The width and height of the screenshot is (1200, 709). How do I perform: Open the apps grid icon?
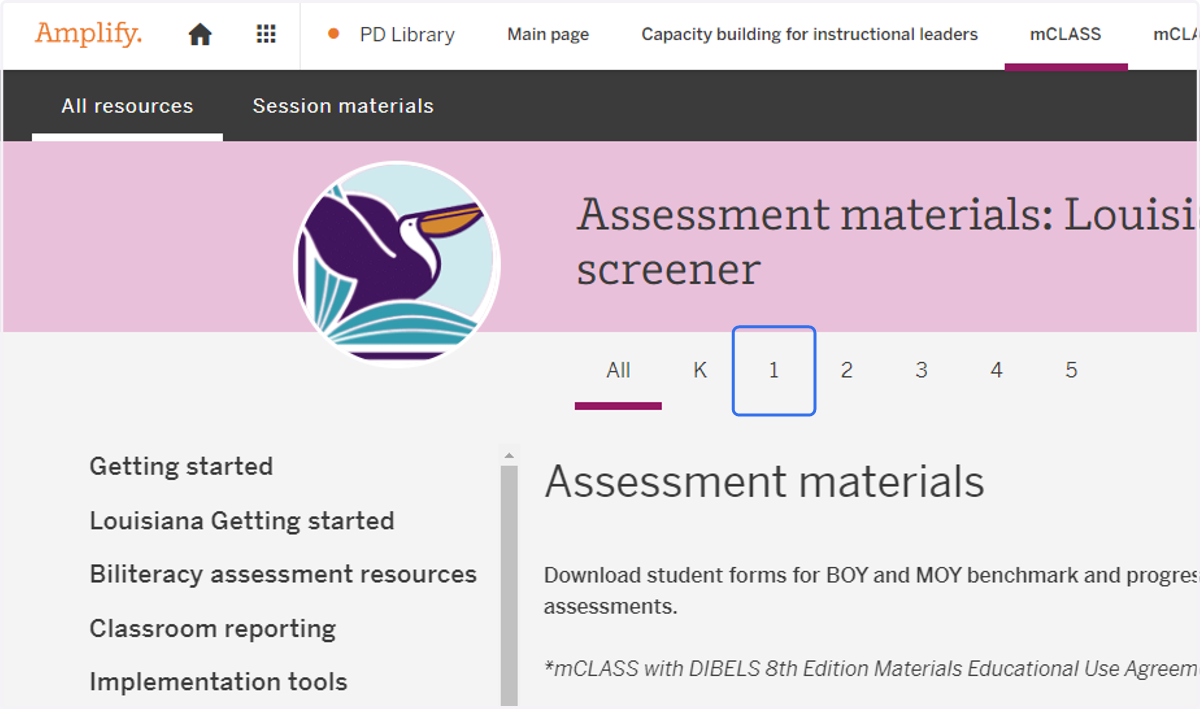(x=266, y=34)
